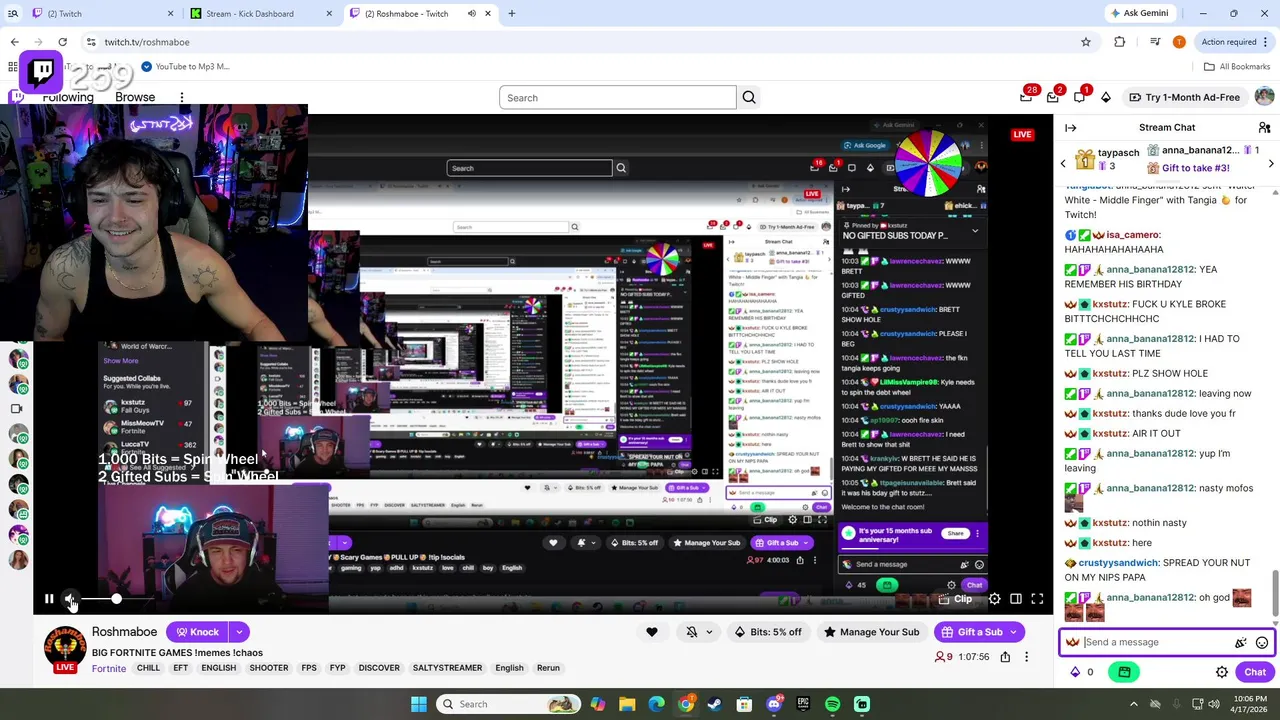Enter fullscreen on the video player

[x=1037, y=599]
